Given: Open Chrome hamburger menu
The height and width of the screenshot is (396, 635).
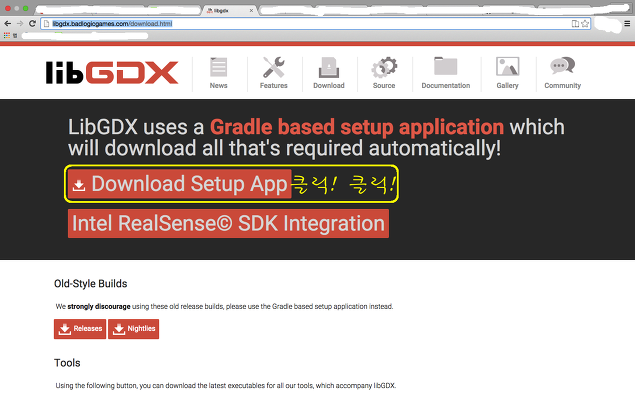Looking at the screenshot, I should point(627,23).
